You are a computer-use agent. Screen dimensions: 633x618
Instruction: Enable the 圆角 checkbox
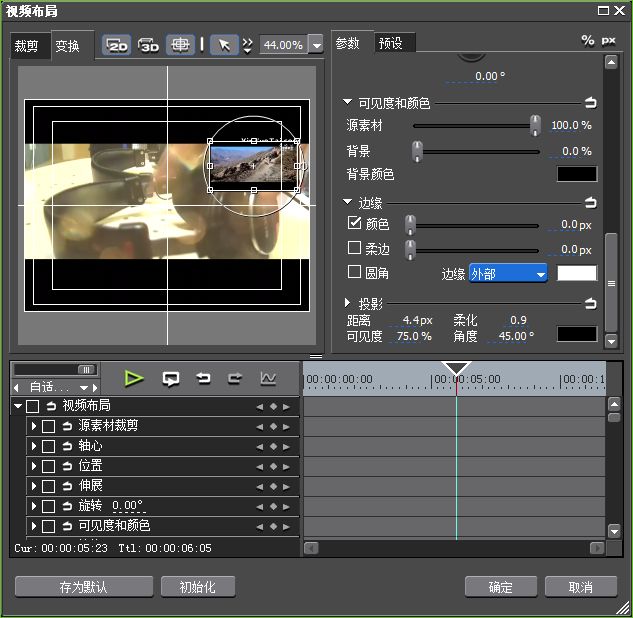pyautogui.click(x=354, y=272)
